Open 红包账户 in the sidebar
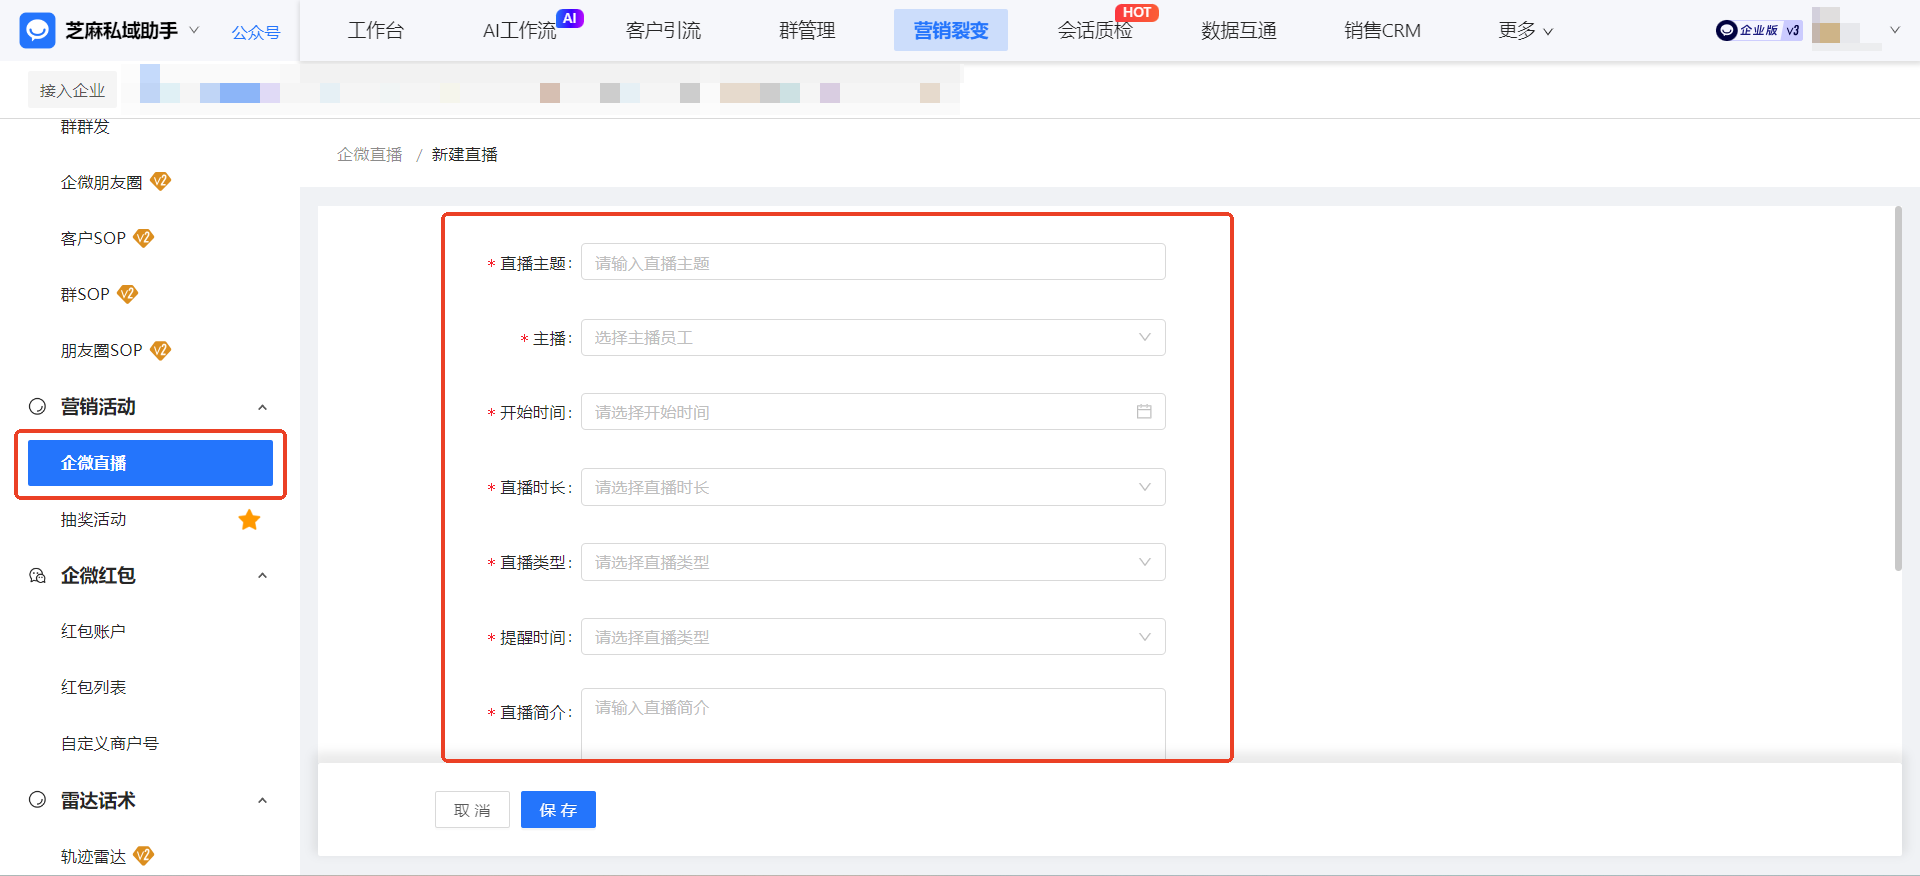 coord(93,631)
